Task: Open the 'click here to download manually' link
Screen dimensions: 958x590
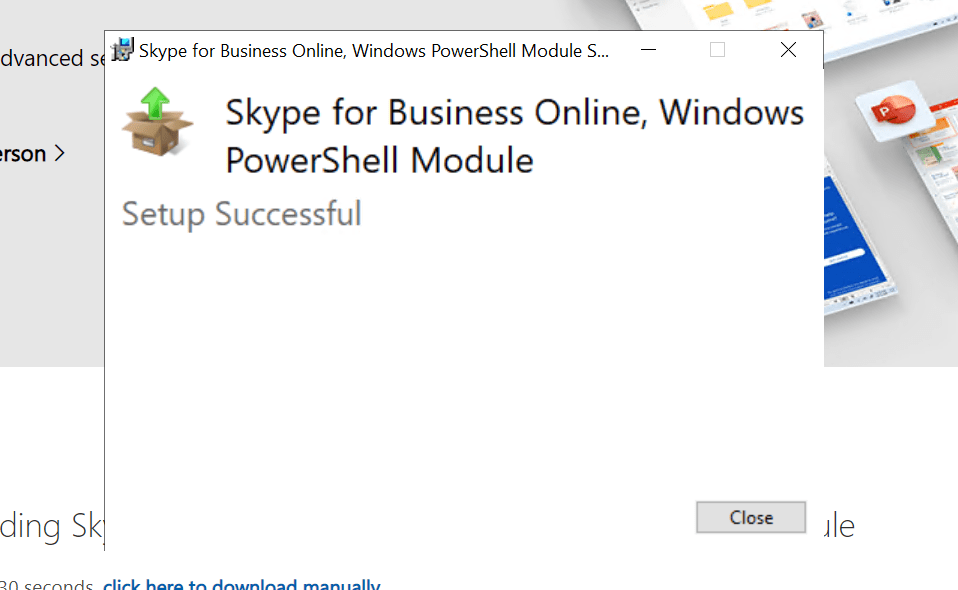Action: [241, 584]
